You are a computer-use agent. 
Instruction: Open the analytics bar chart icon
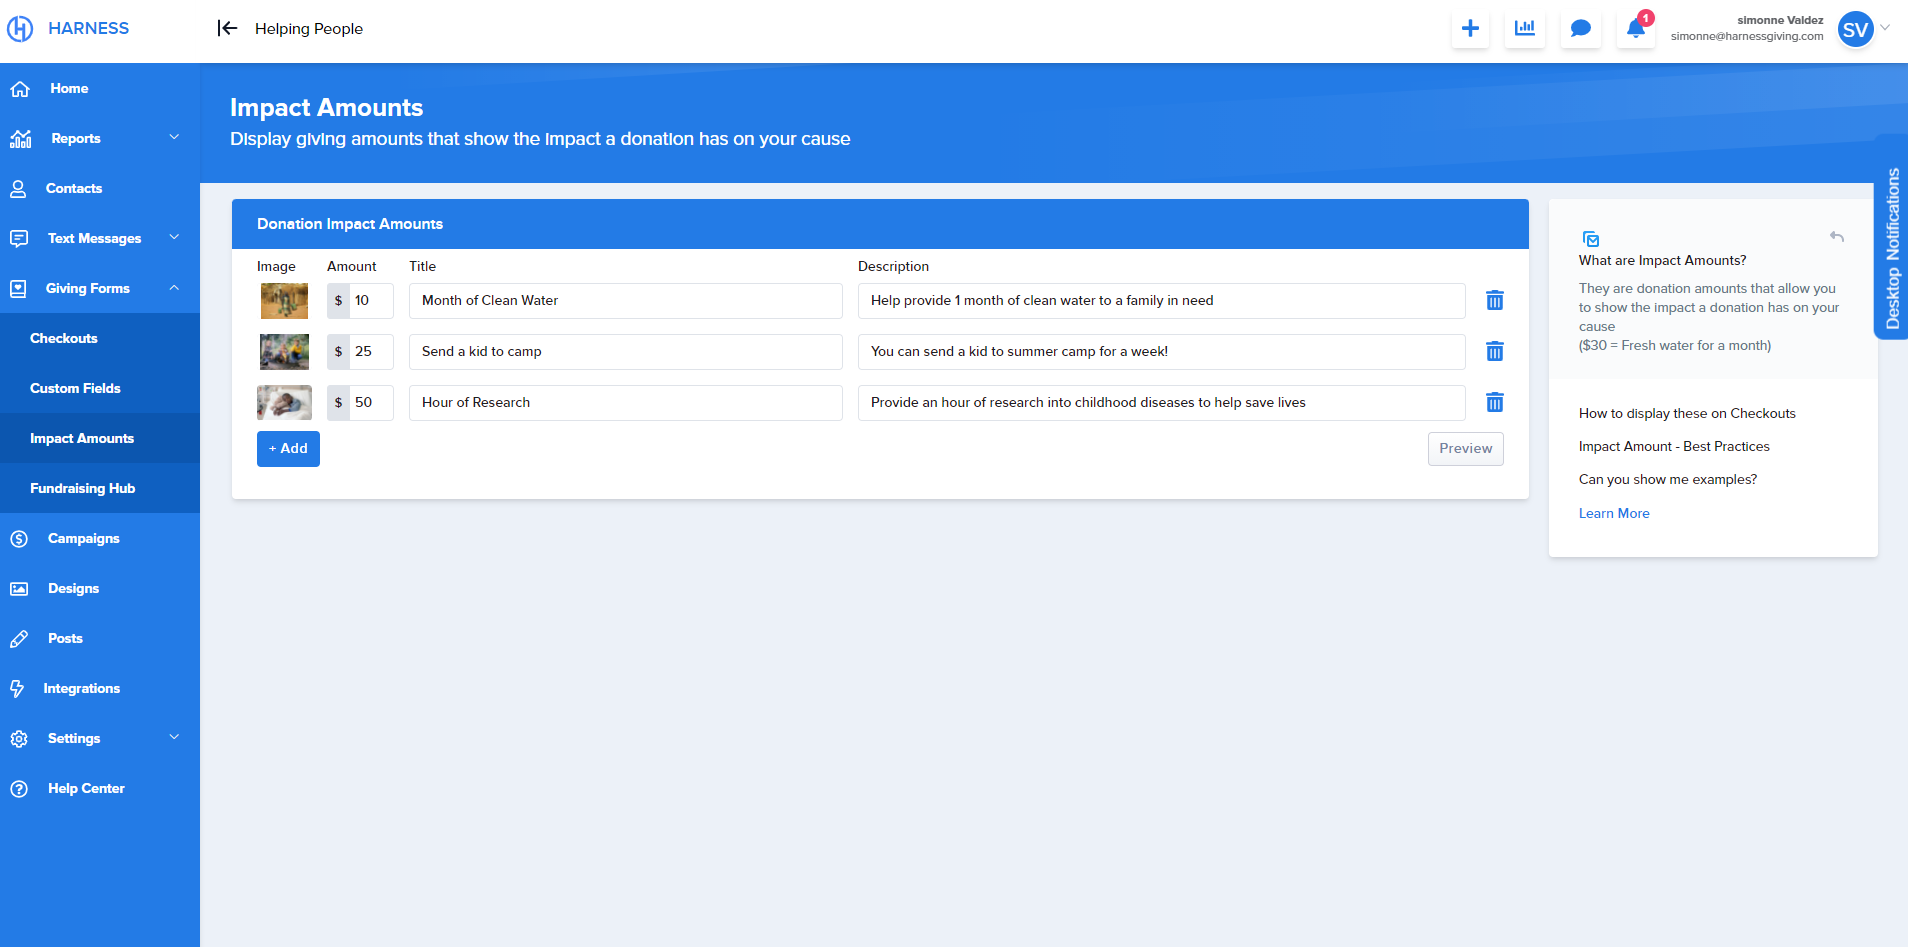pyautogui.click(x=1525, y=28)
